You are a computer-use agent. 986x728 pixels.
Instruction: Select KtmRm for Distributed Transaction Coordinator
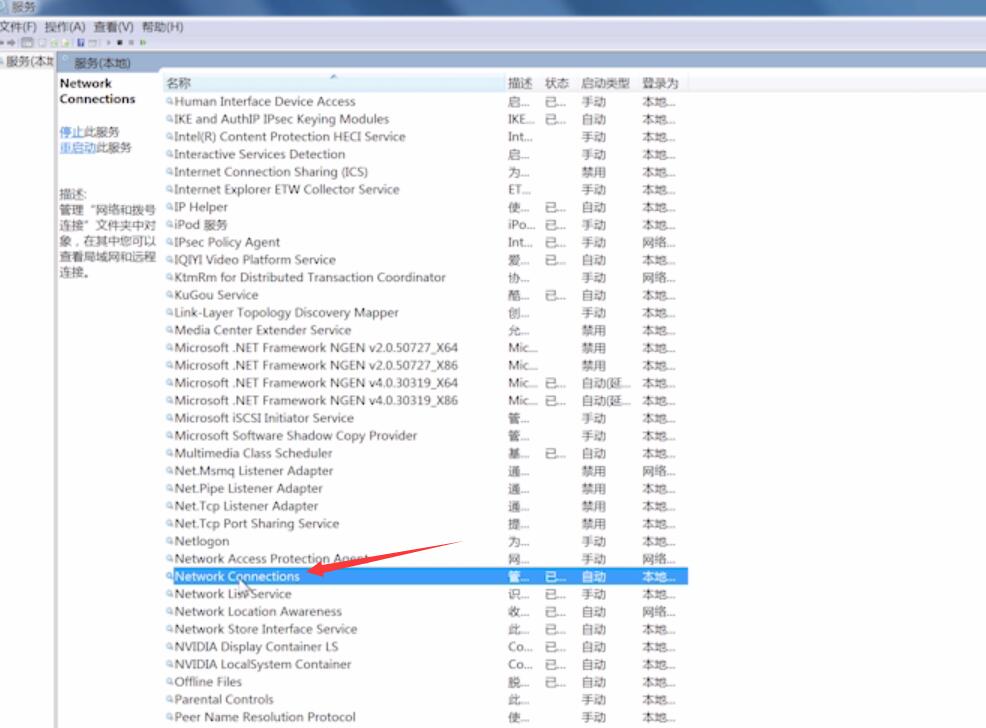click(x=310, y=277)
